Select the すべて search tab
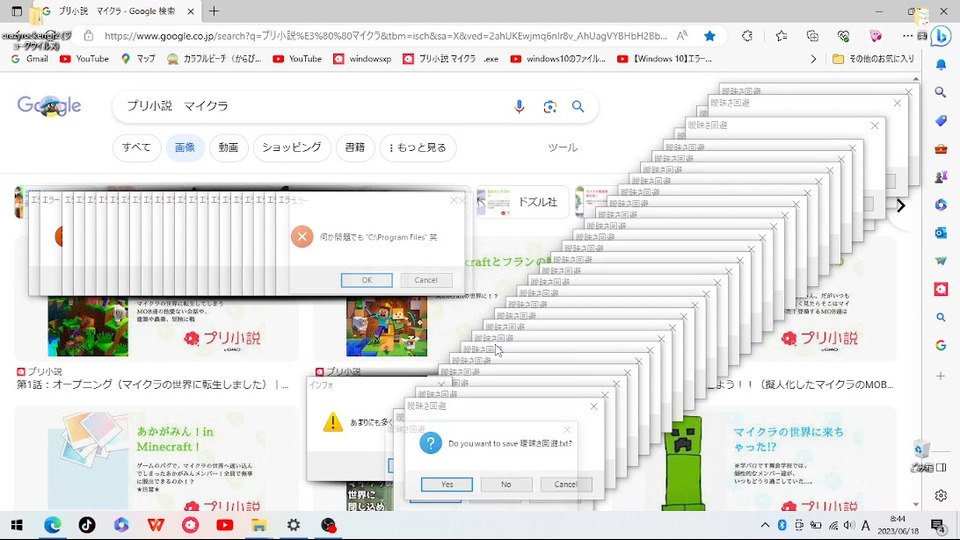The height and width of the screenshot is (540, 960). [x=137, y=148]
